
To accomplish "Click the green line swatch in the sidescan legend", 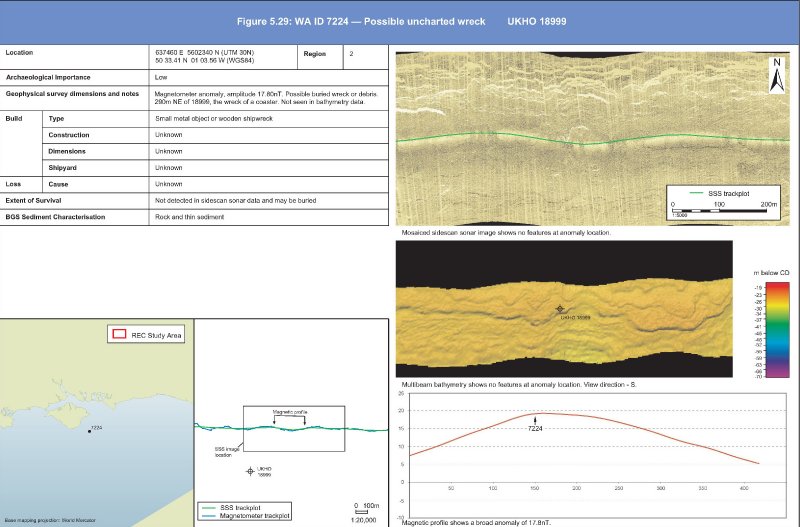I will click(696, 193).
